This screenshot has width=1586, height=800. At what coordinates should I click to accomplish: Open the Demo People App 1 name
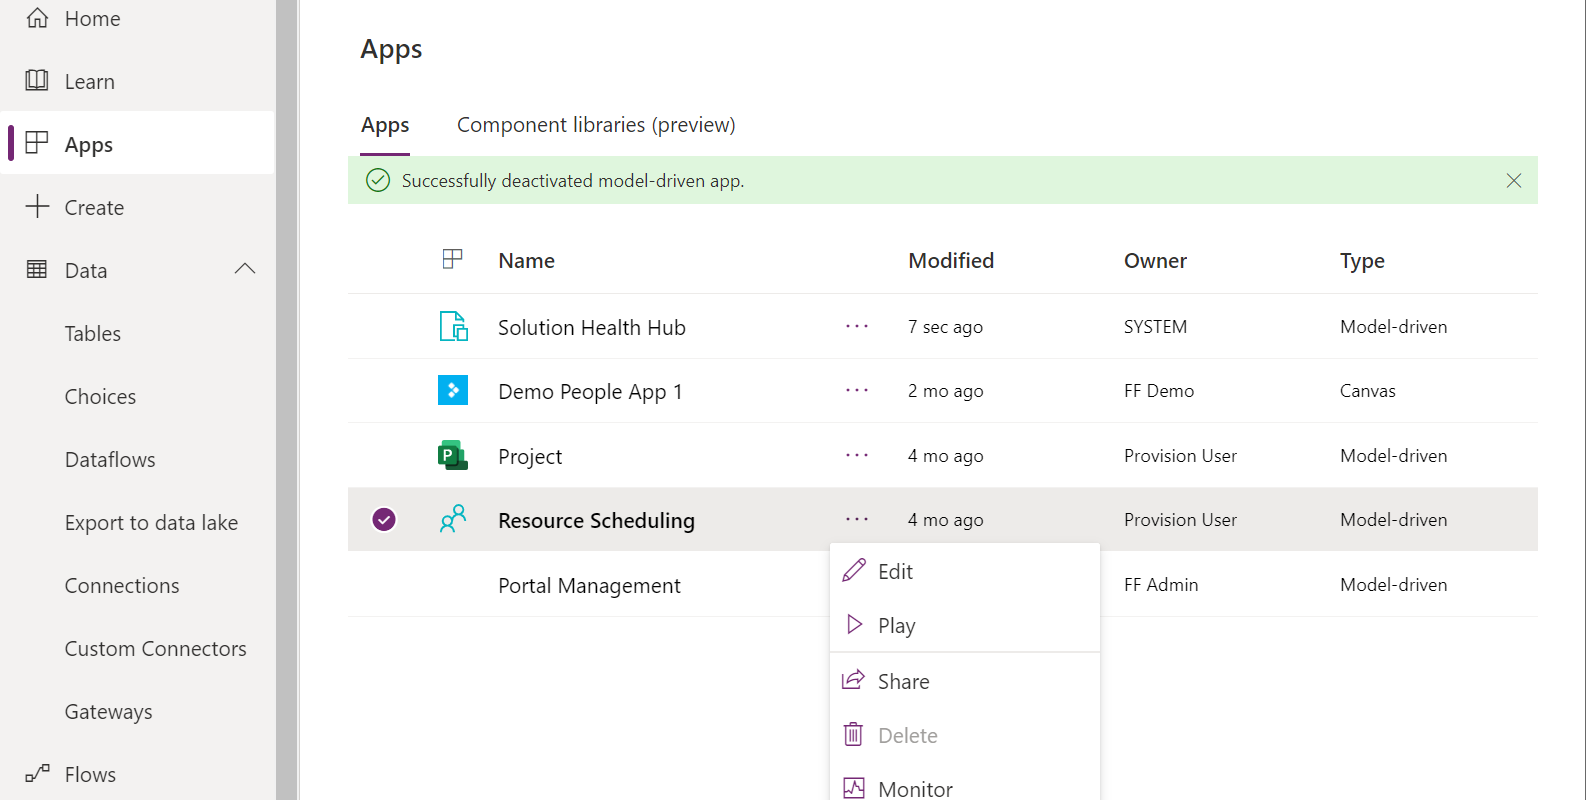pyautogui.click(x=590, y=391)
